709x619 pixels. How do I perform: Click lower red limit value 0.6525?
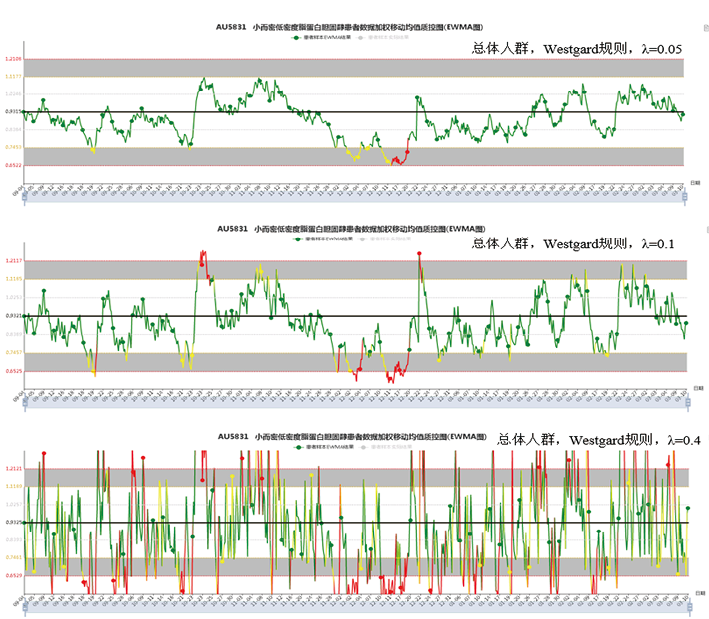pos(14,371)
